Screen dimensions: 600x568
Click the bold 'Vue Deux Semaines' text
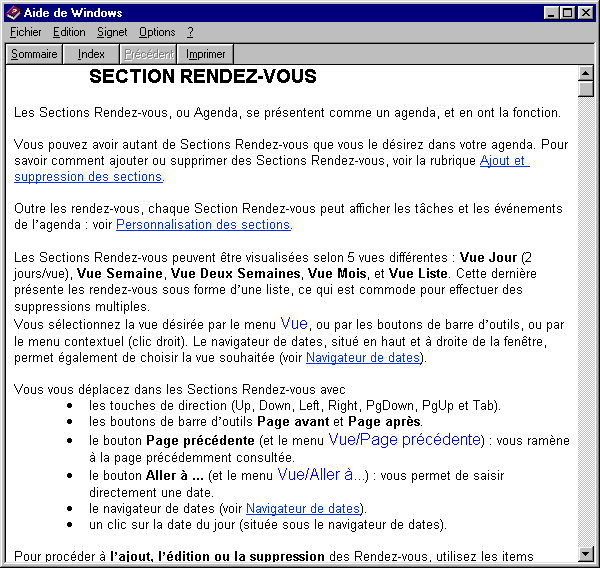point(235,273)
